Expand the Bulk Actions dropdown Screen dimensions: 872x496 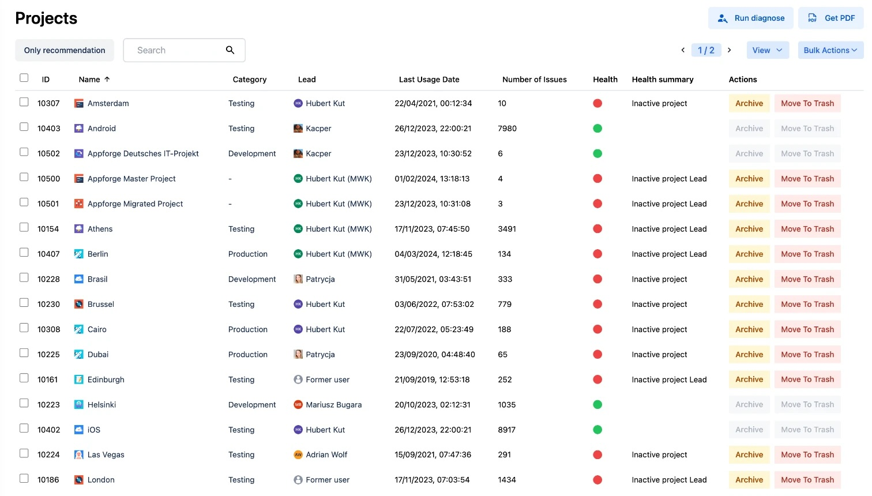(830, 50)
